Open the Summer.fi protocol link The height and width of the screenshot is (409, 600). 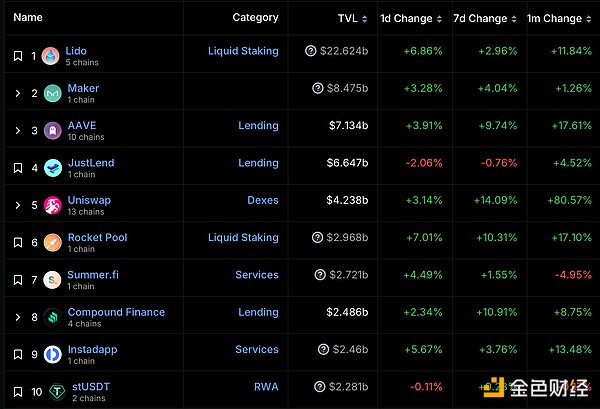pos(92,275)
